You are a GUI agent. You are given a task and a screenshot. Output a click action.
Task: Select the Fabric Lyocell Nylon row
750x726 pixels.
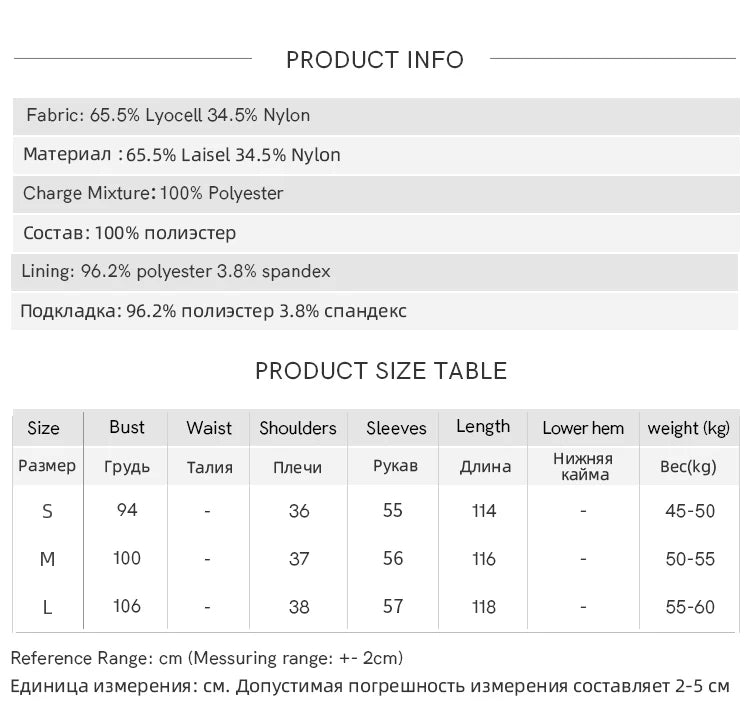(376, 116)
